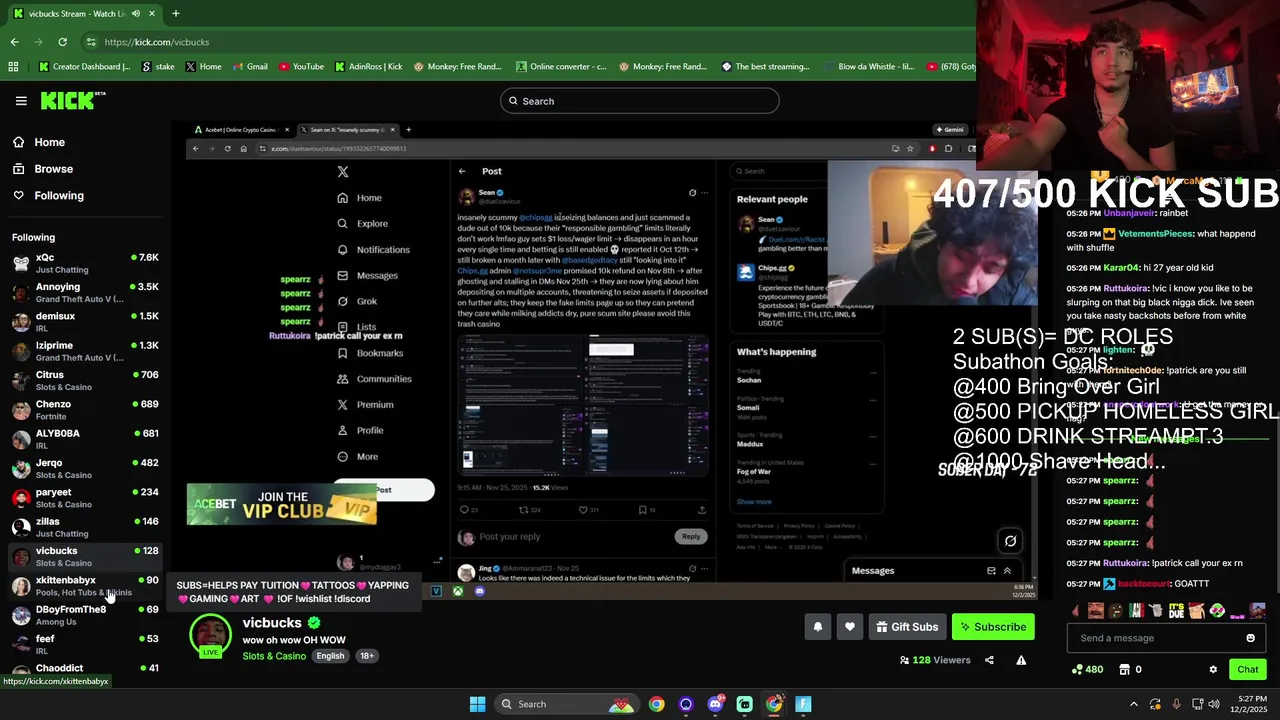Open ALYB0BA channel in Following list

click(85, 439)
